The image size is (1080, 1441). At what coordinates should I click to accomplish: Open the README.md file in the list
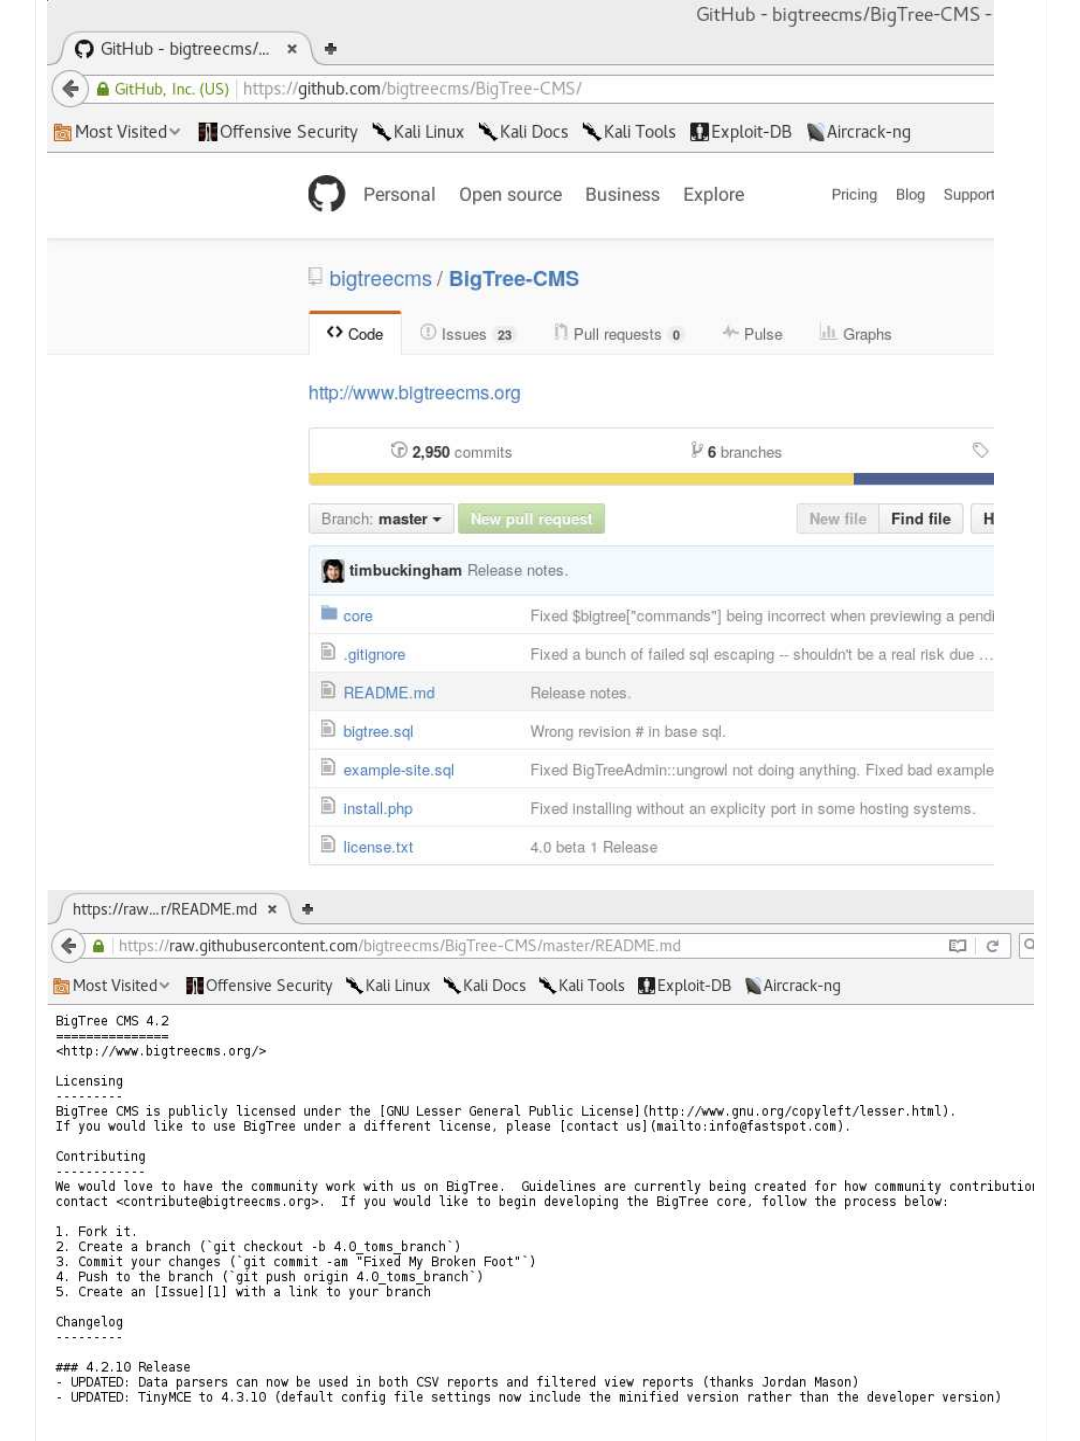(389, 693)
